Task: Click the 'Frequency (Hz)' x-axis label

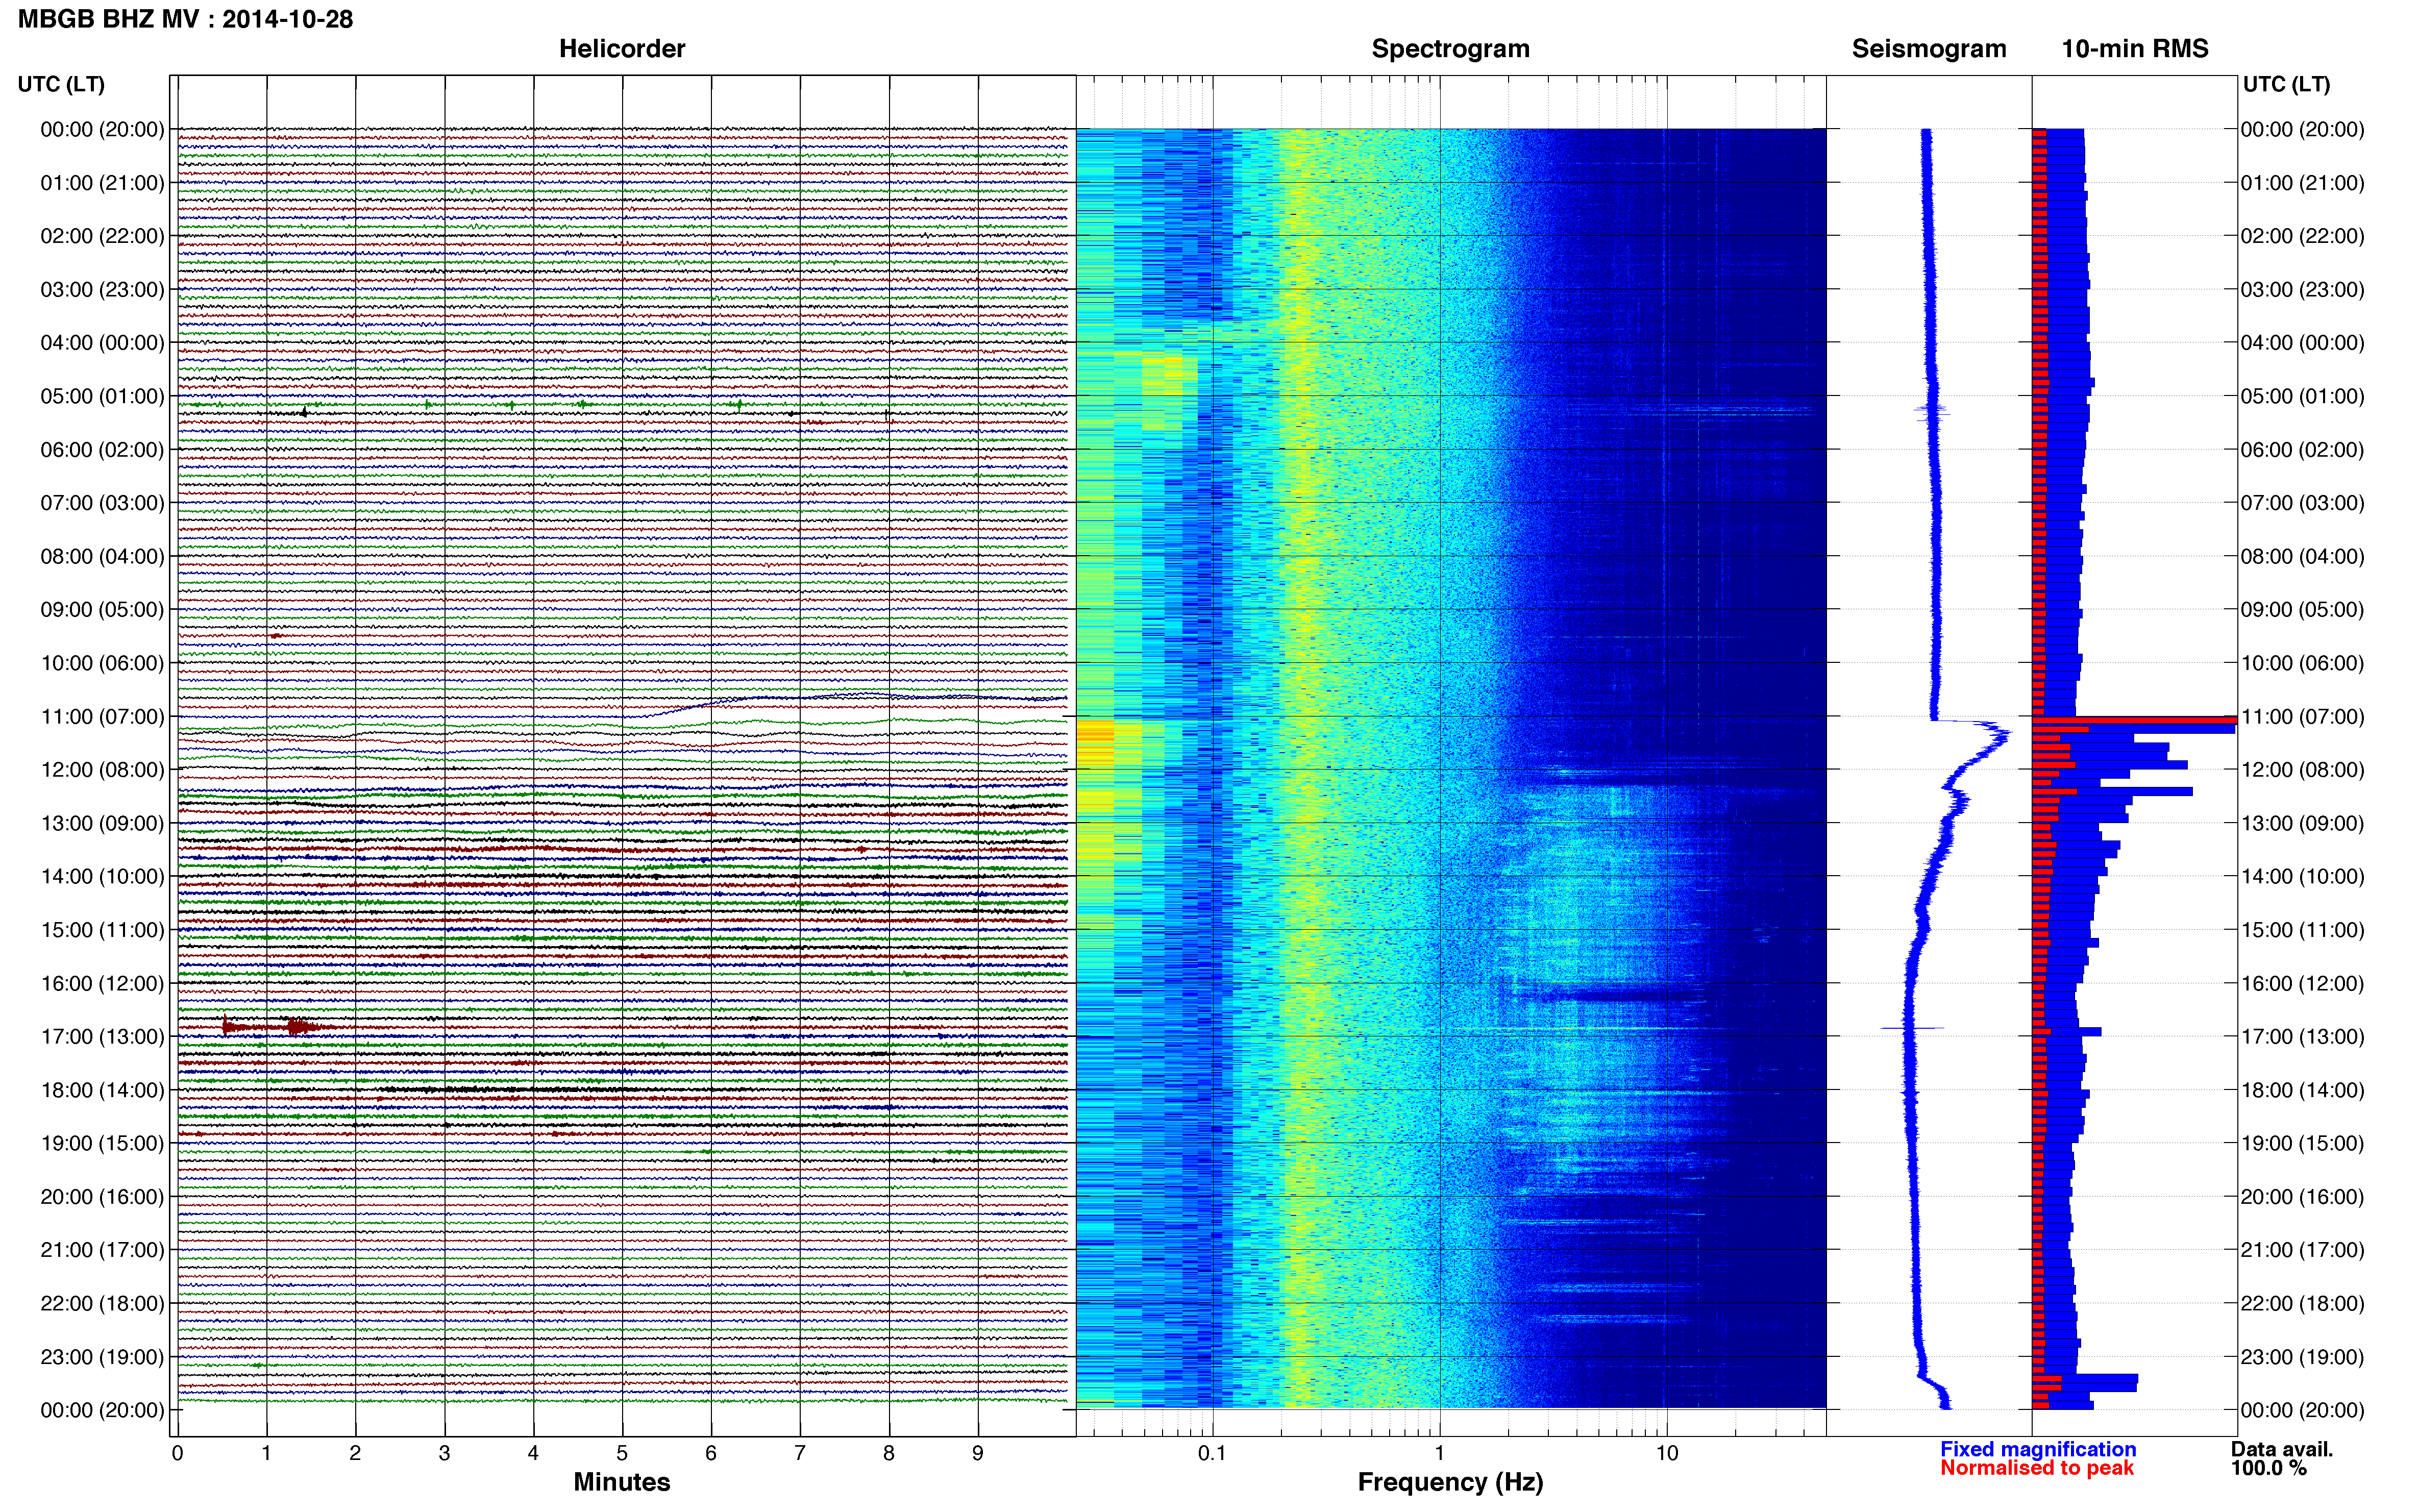Action: [x=1450, y=1482]
